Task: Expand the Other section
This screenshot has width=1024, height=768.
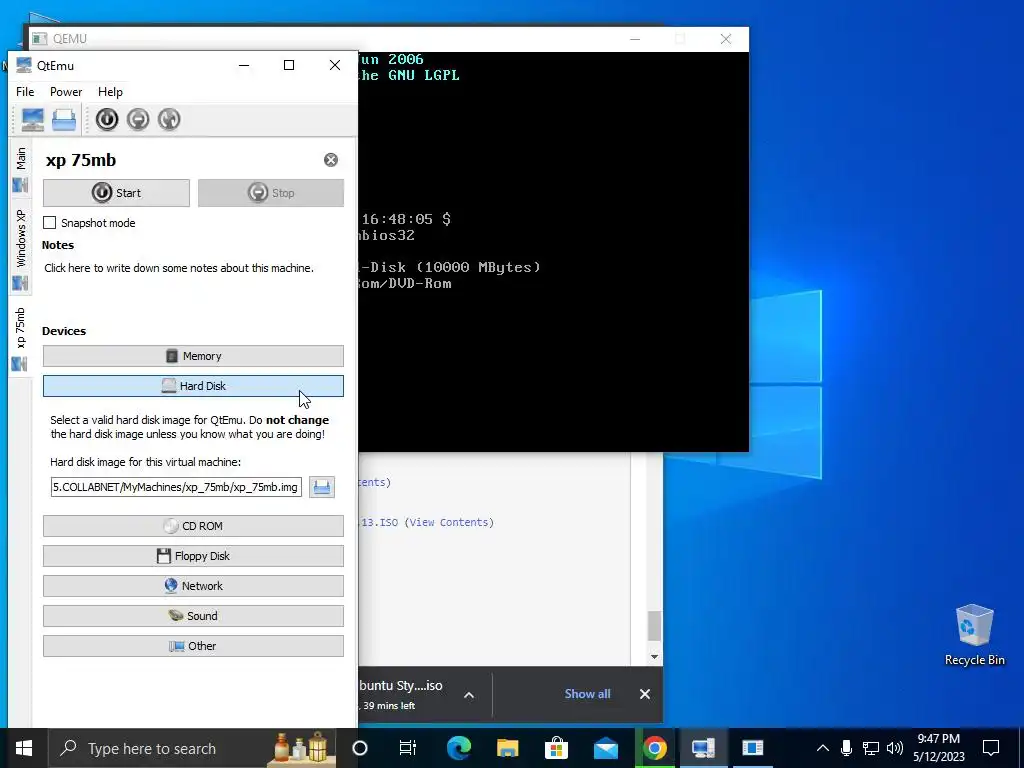Action: (193, 646)
